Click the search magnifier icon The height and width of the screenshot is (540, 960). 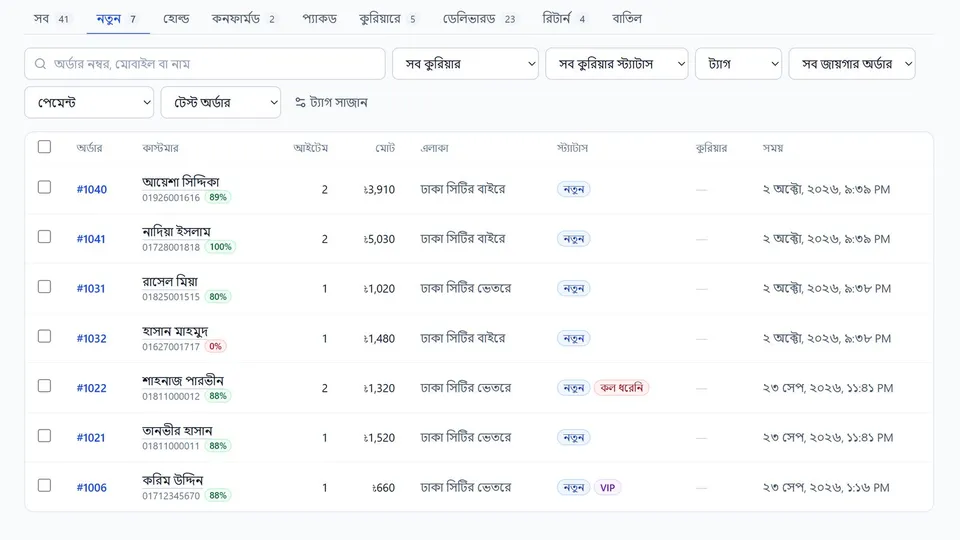[x=40, y=64]
